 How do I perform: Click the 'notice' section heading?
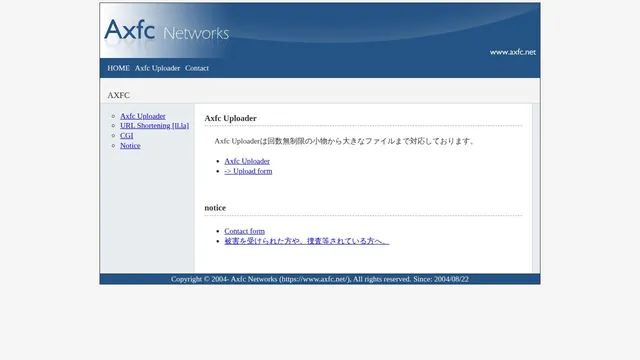[215, 208]
